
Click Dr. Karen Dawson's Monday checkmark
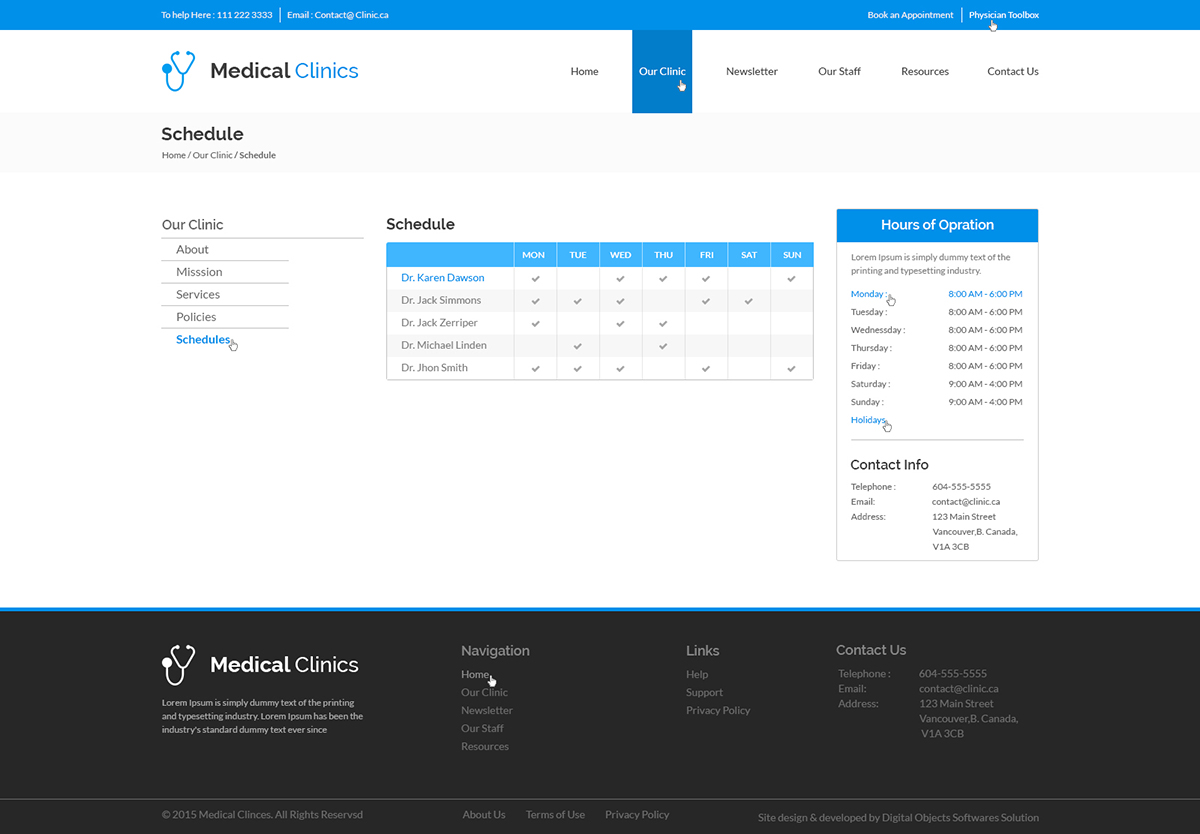click(535, 278)
